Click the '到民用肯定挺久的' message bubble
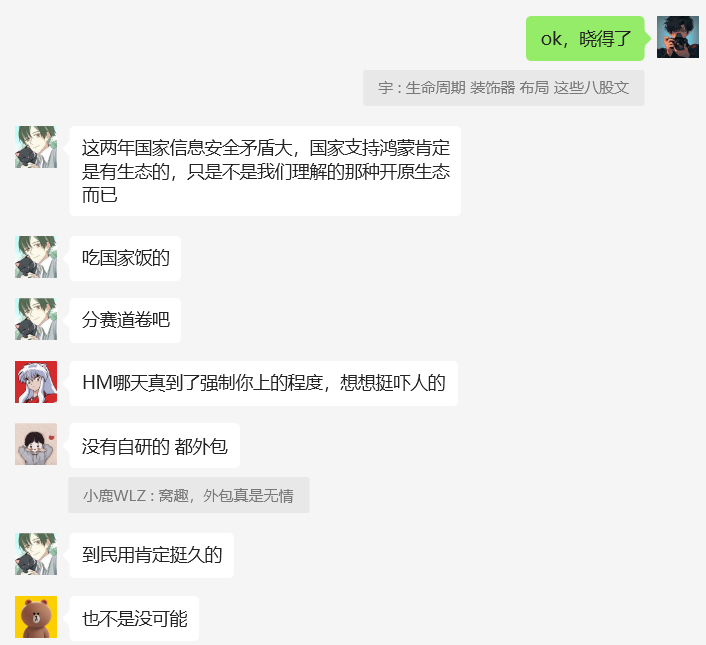This screenshot has width=706, height=645. pos(152,555)
